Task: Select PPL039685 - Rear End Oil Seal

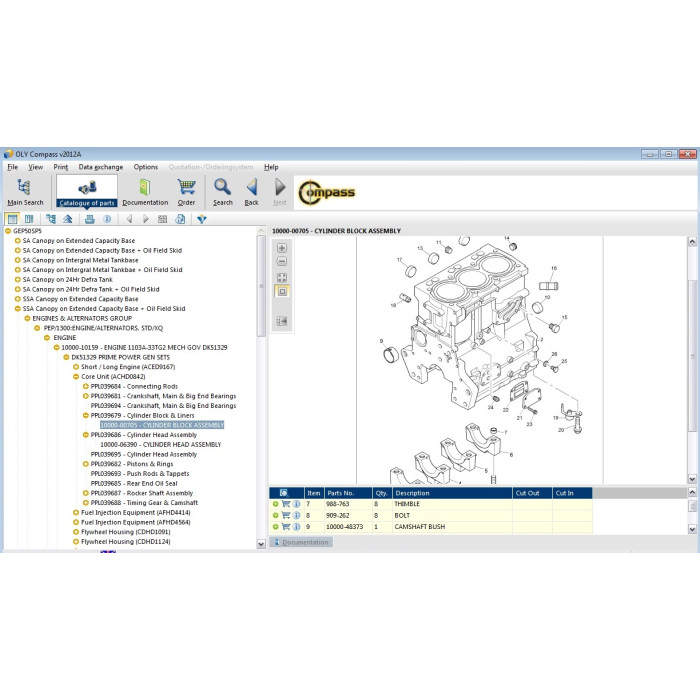Action: click(x=134, y=483)
